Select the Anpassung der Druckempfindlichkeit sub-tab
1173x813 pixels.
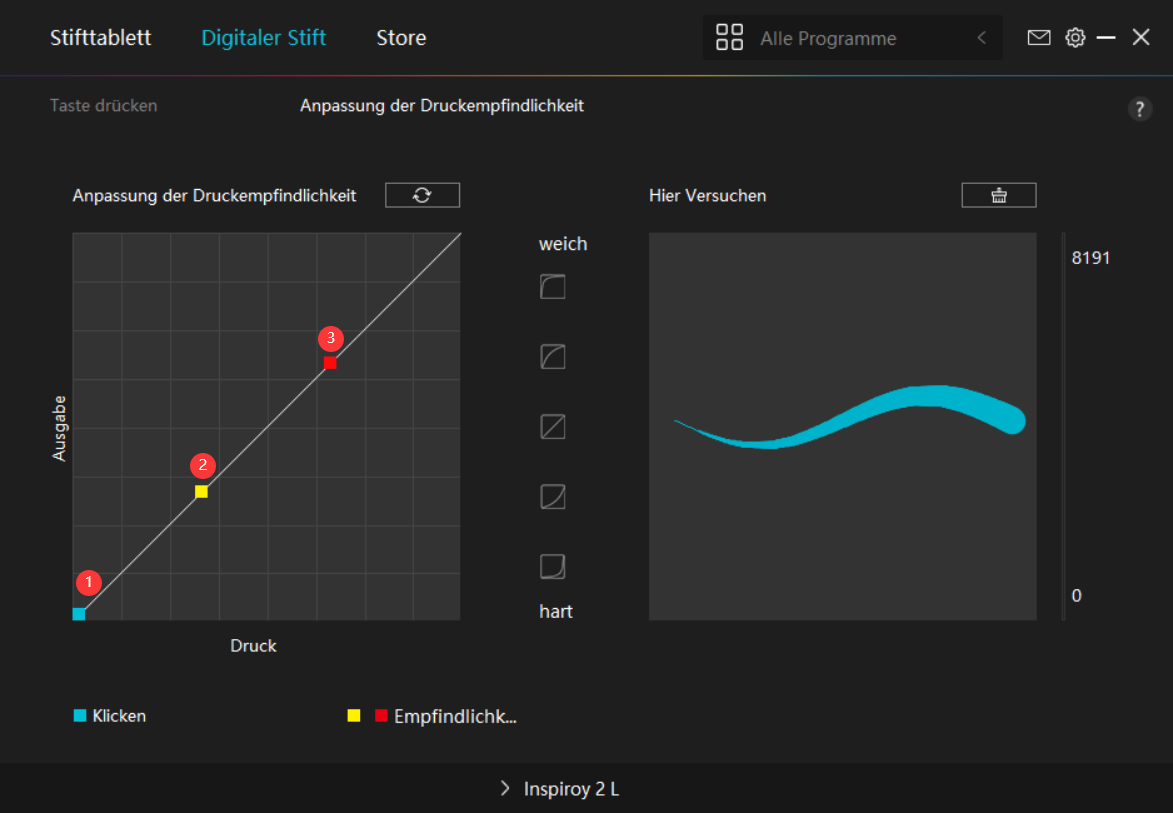(441, 105)
